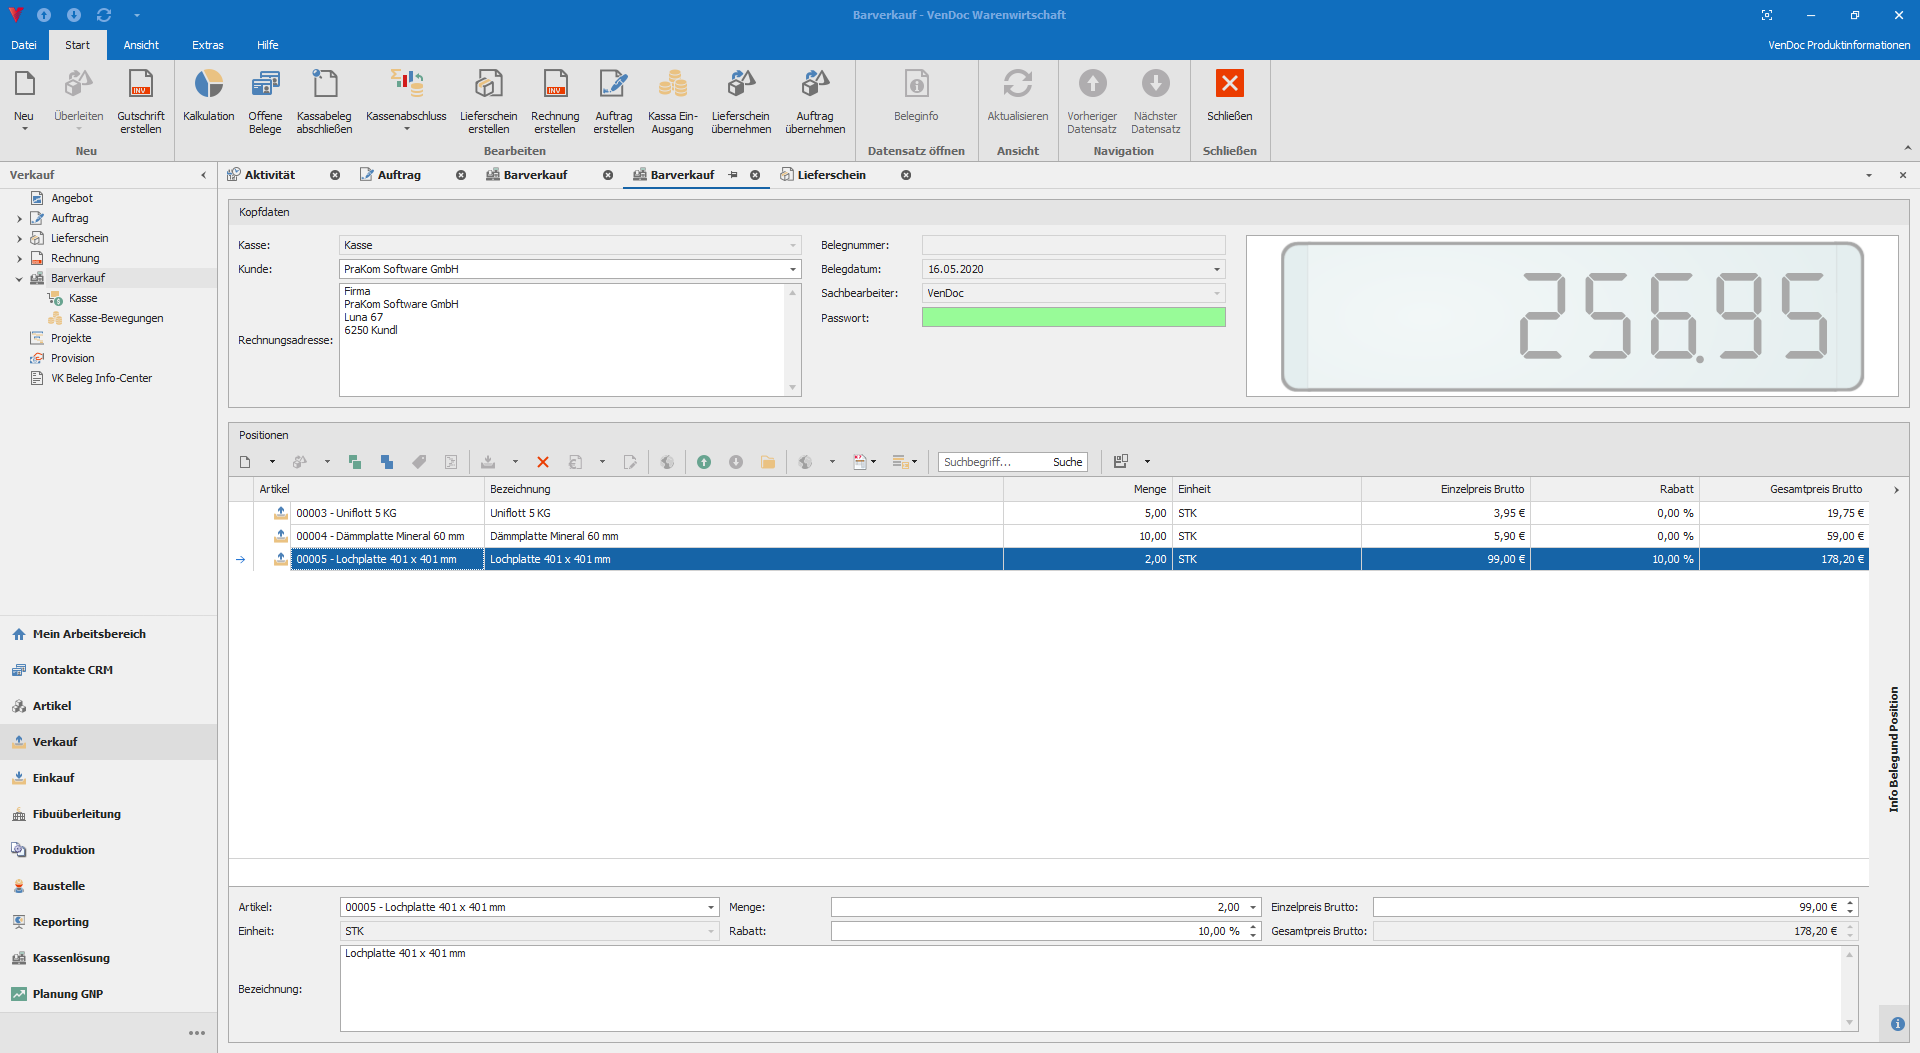This screenshot has height=1053, width=1920.
Task: Open the Ansicht ribbon tab
Action: [141, 45]
